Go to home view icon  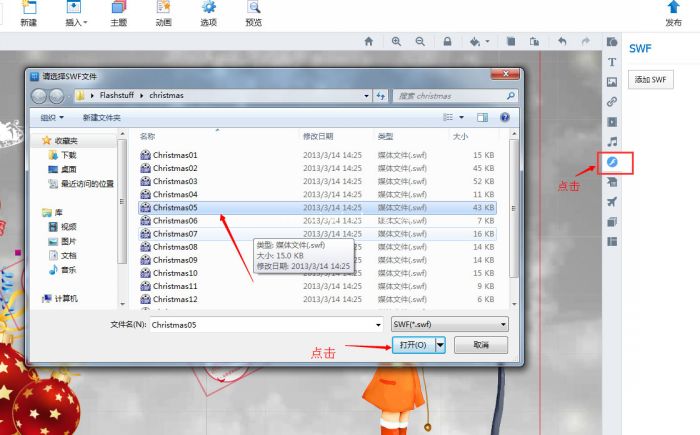[x=369, y=42]
